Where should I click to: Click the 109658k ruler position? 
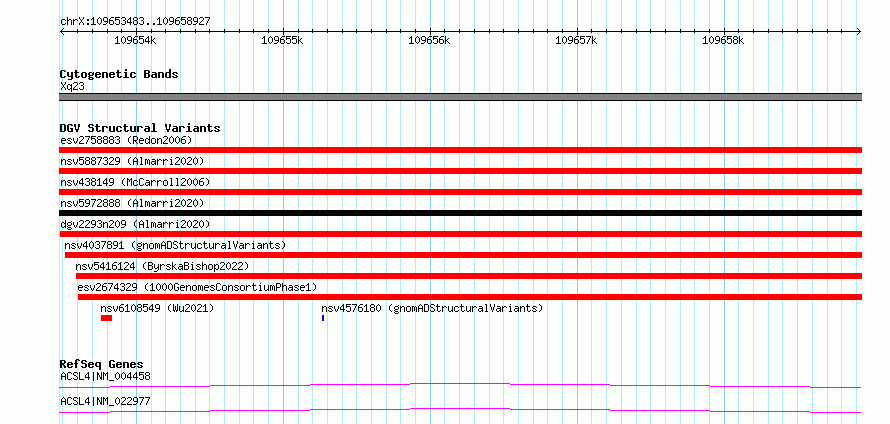(x=724, y=40)
